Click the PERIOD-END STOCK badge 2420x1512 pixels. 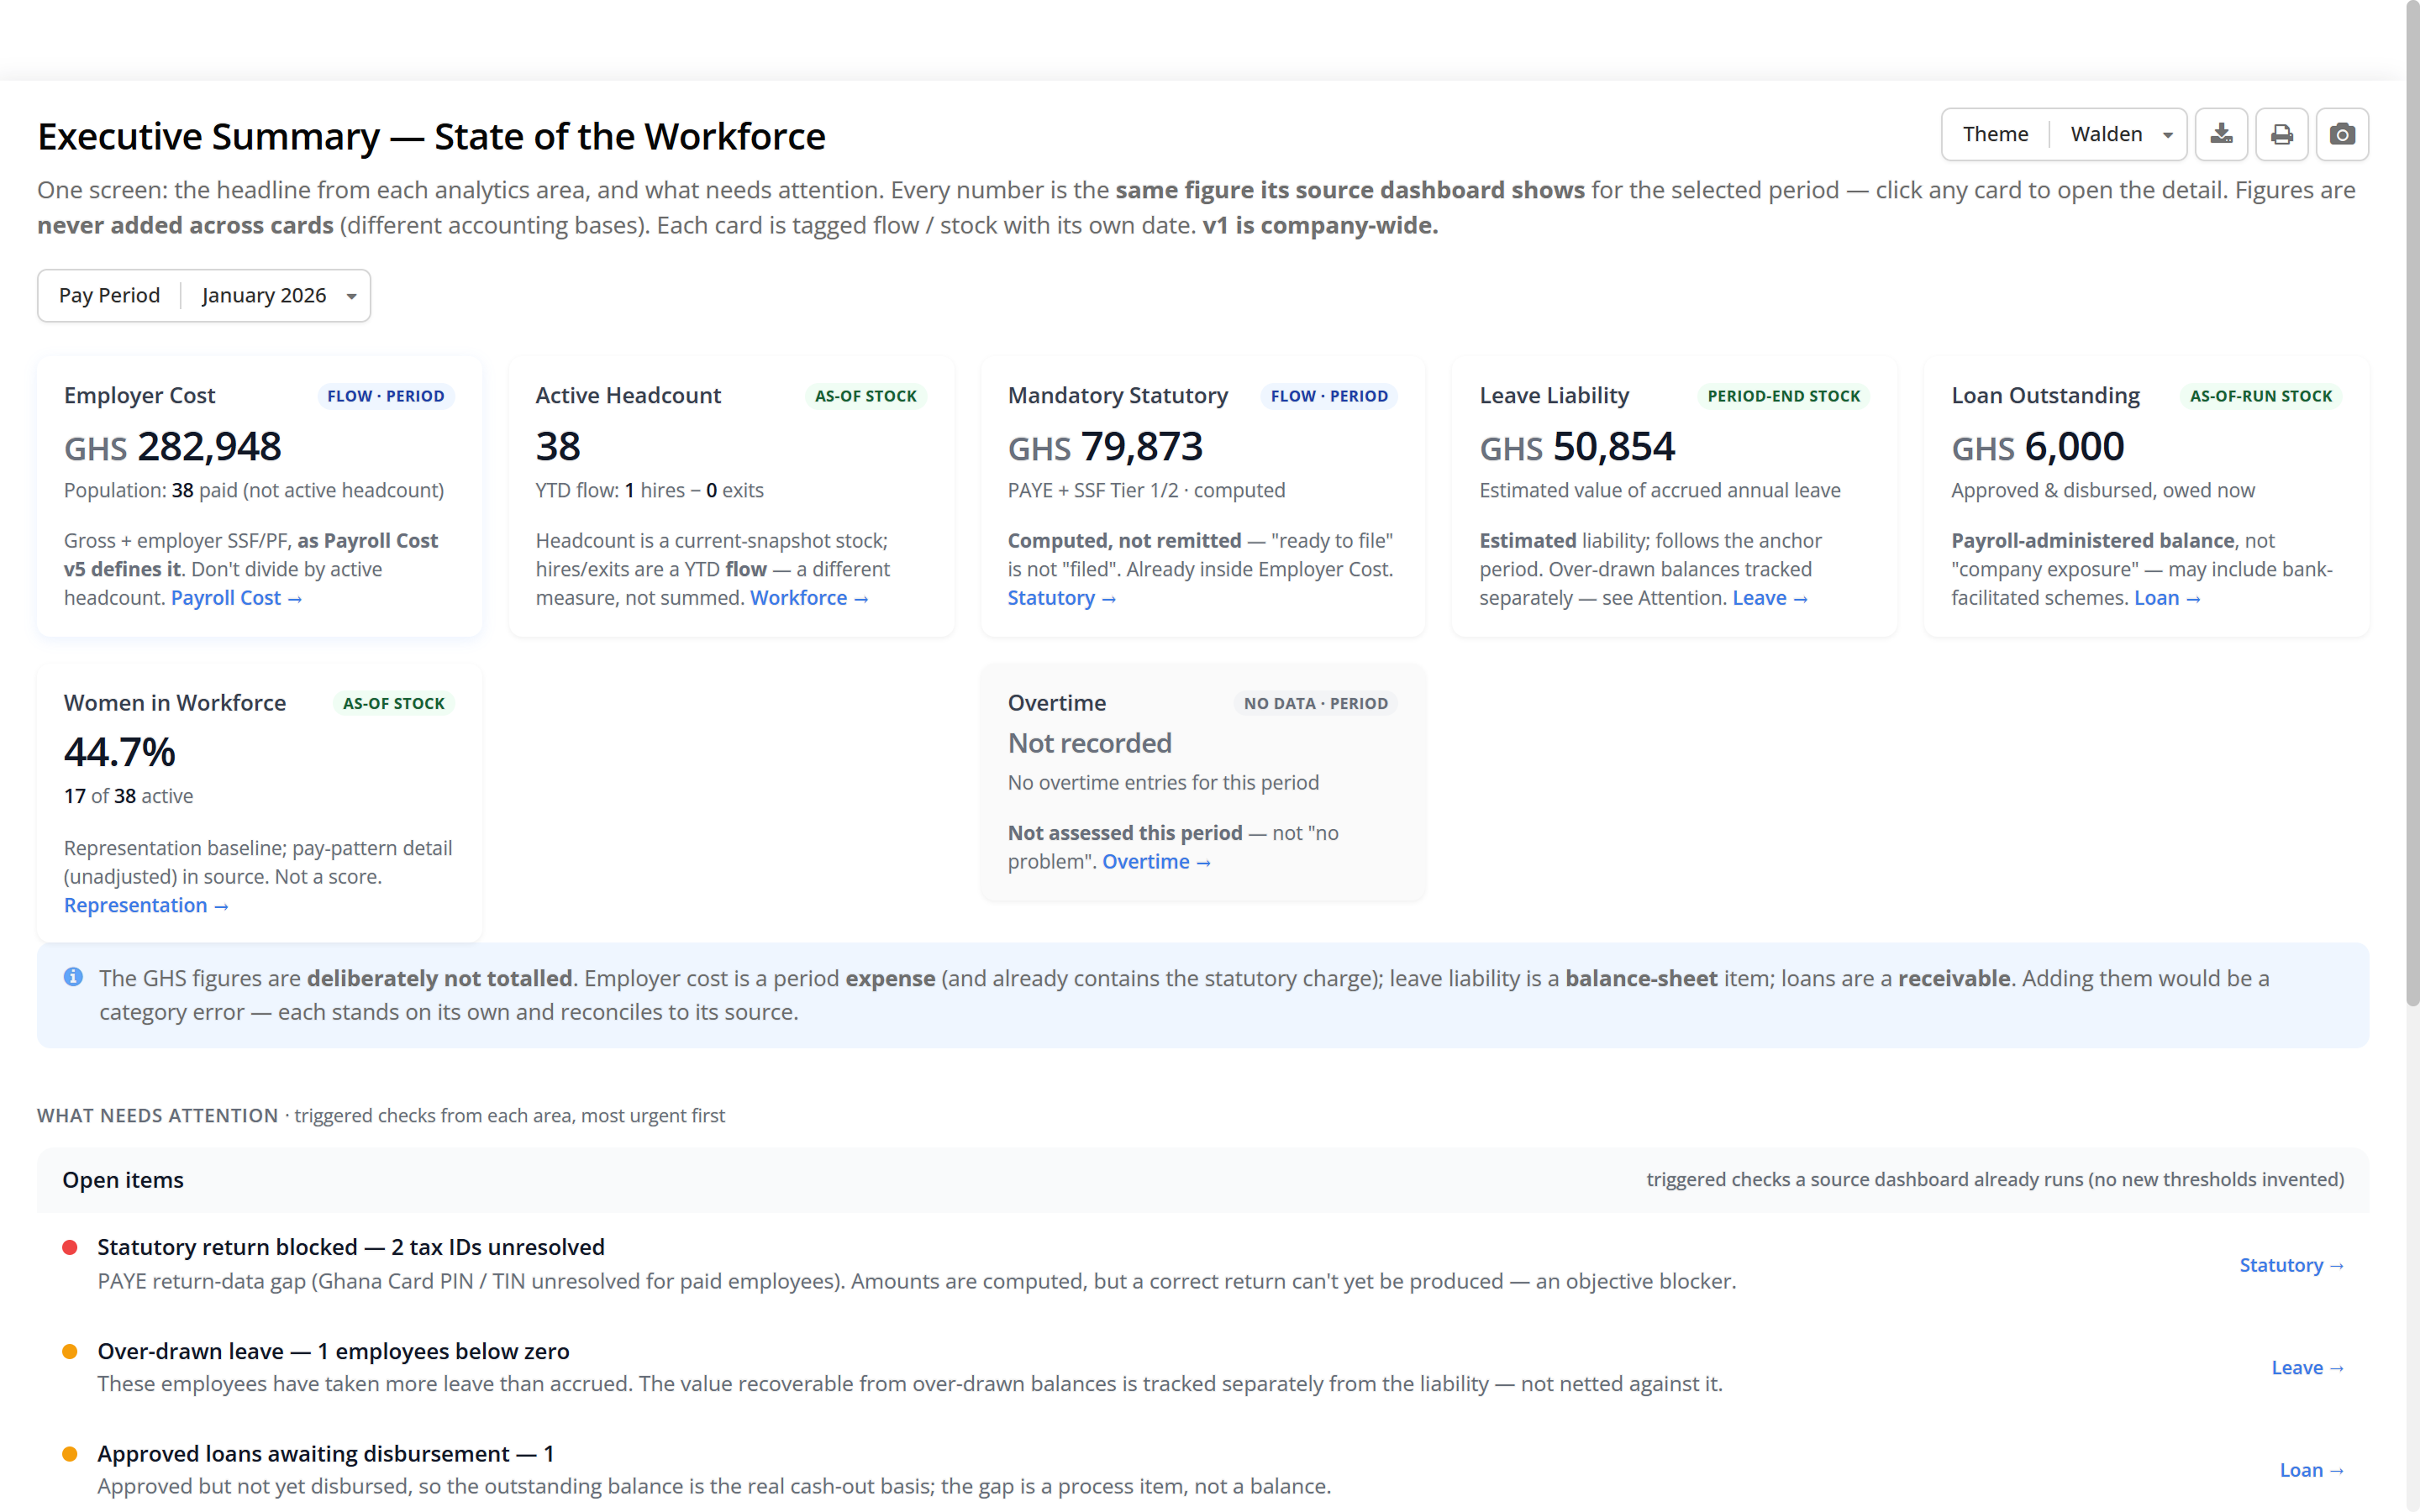click(x=1783, y=396)
